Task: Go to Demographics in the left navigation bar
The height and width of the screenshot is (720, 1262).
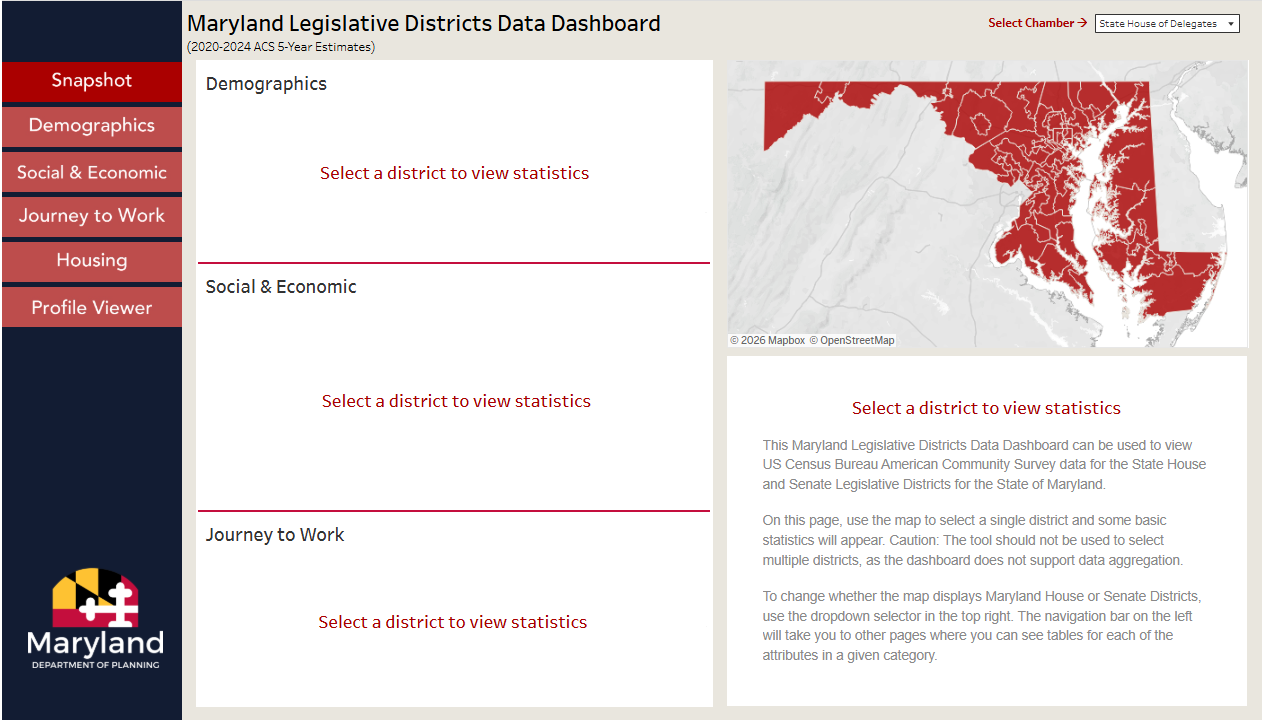Action: pyautogui.click(x=92, y=126)
